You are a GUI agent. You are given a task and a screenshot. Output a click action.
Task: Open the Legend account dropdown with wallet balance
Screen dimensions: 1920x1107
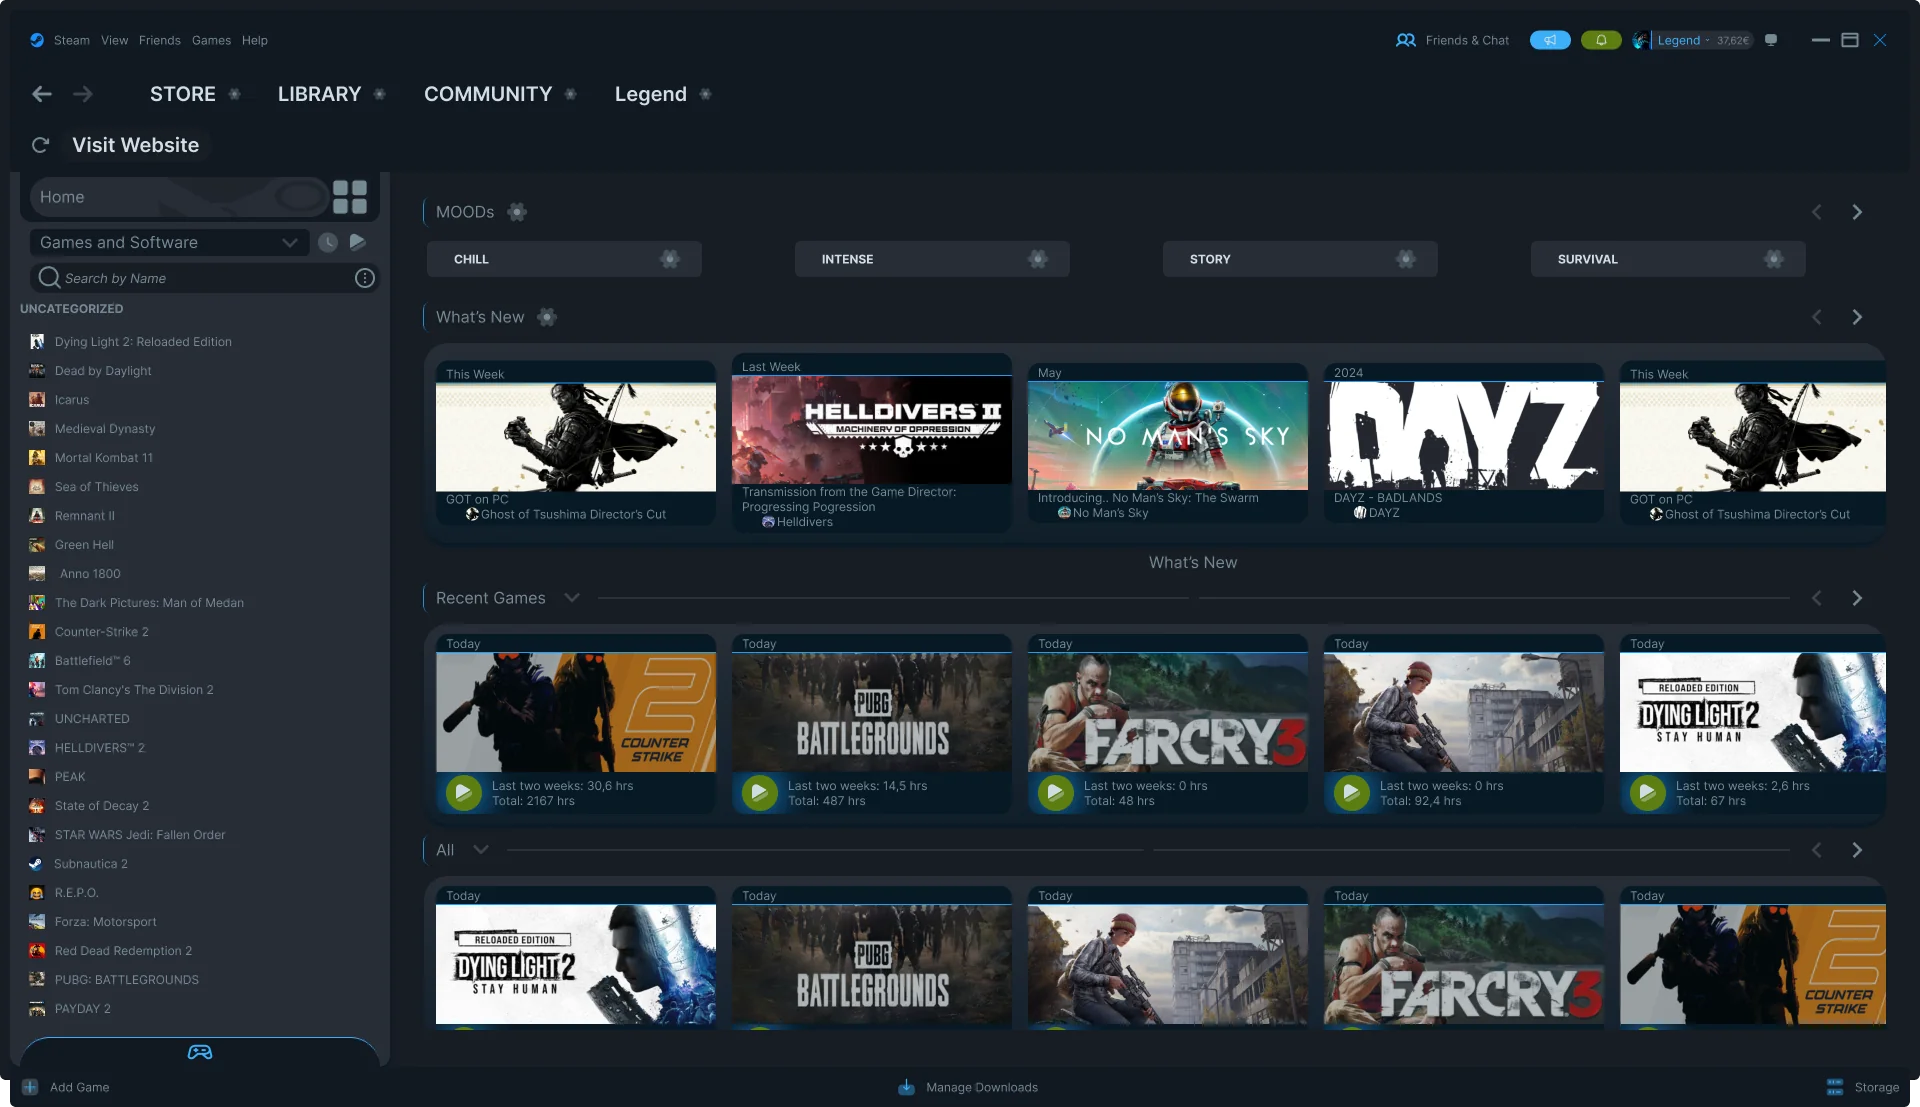point(1694,40)
